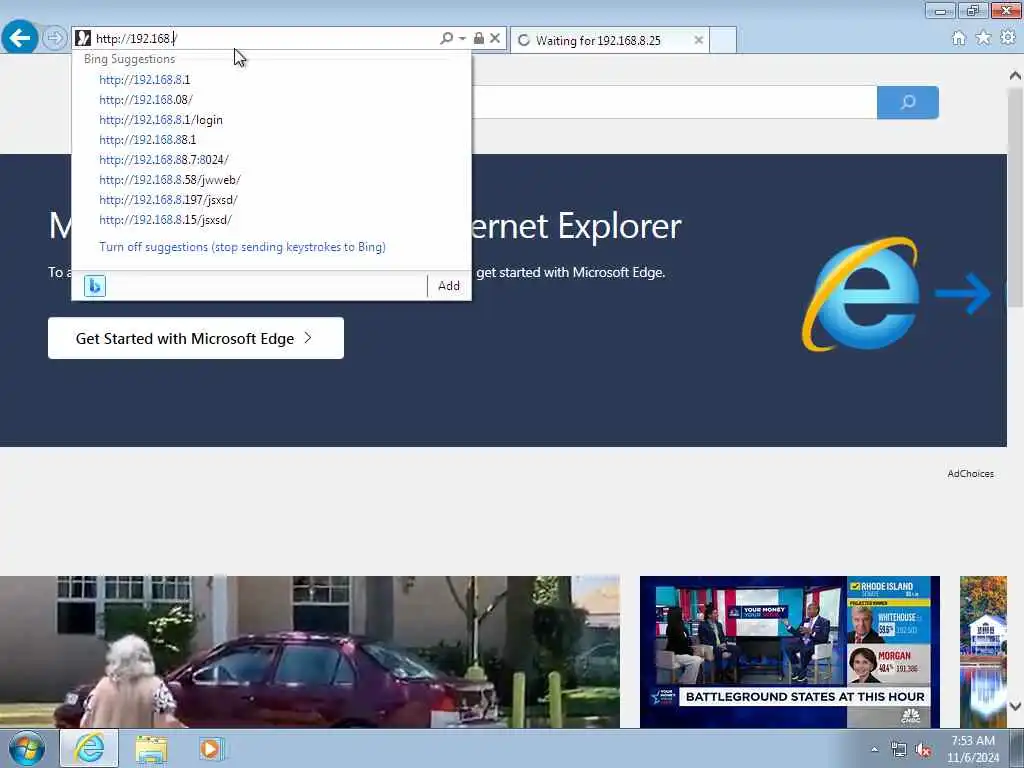This screenshot has width=1024, height=768.
Task: Click inside the page search box
Action: point(674,103)
